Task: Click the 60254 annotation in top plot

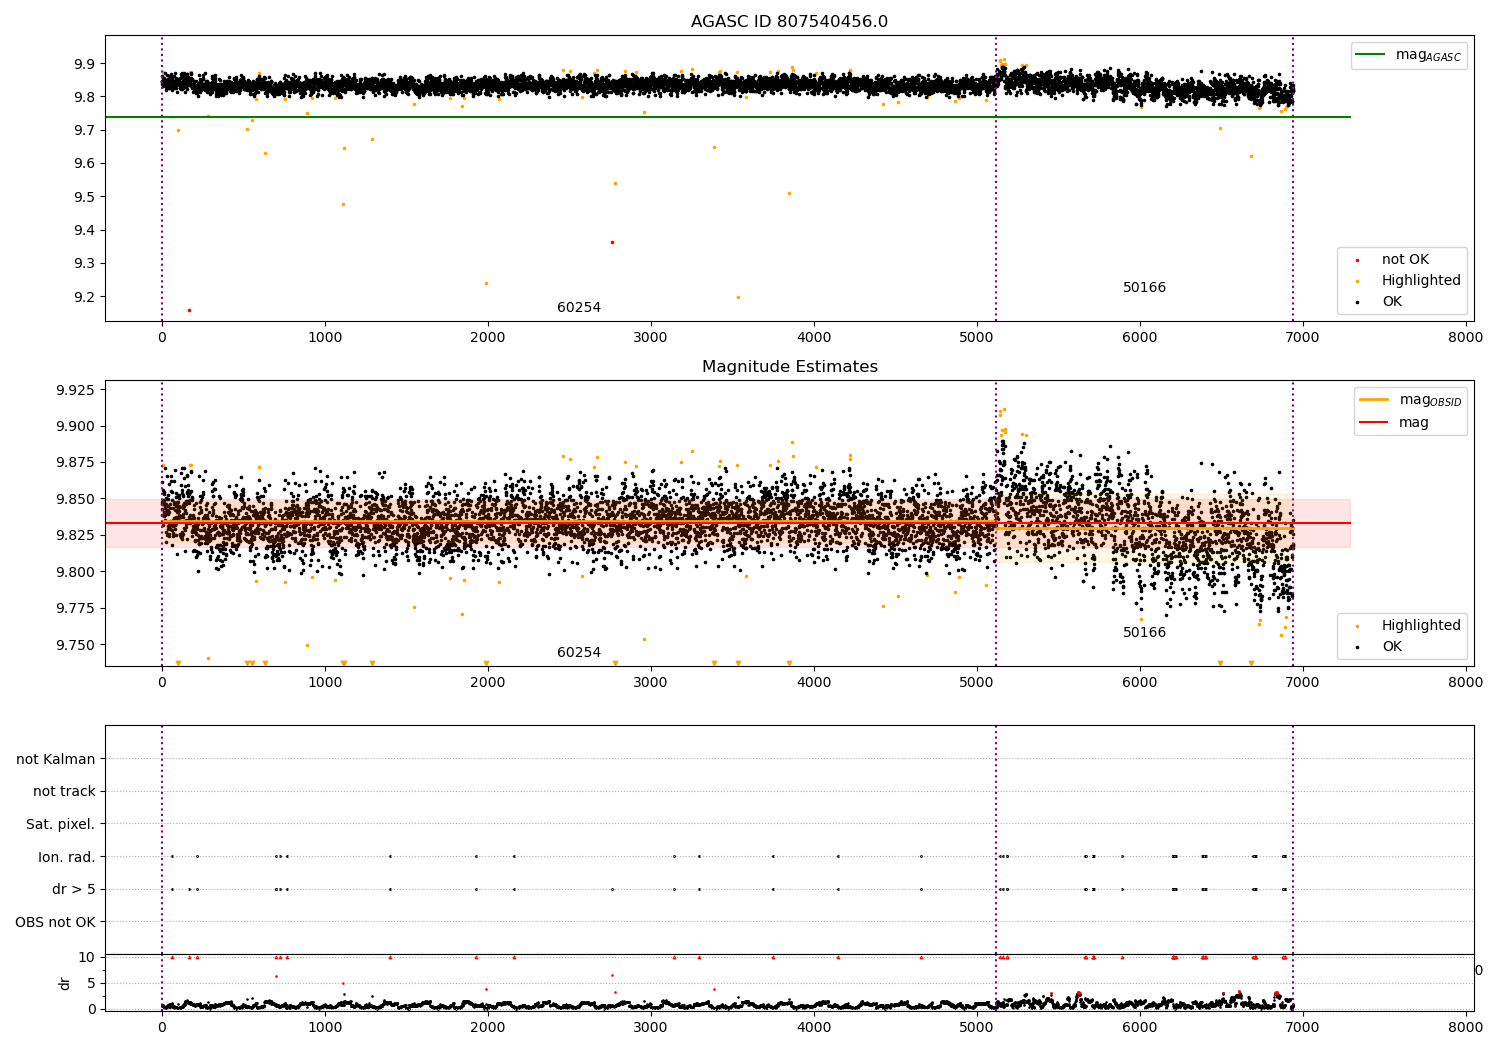Action: [x=579, y=307]
